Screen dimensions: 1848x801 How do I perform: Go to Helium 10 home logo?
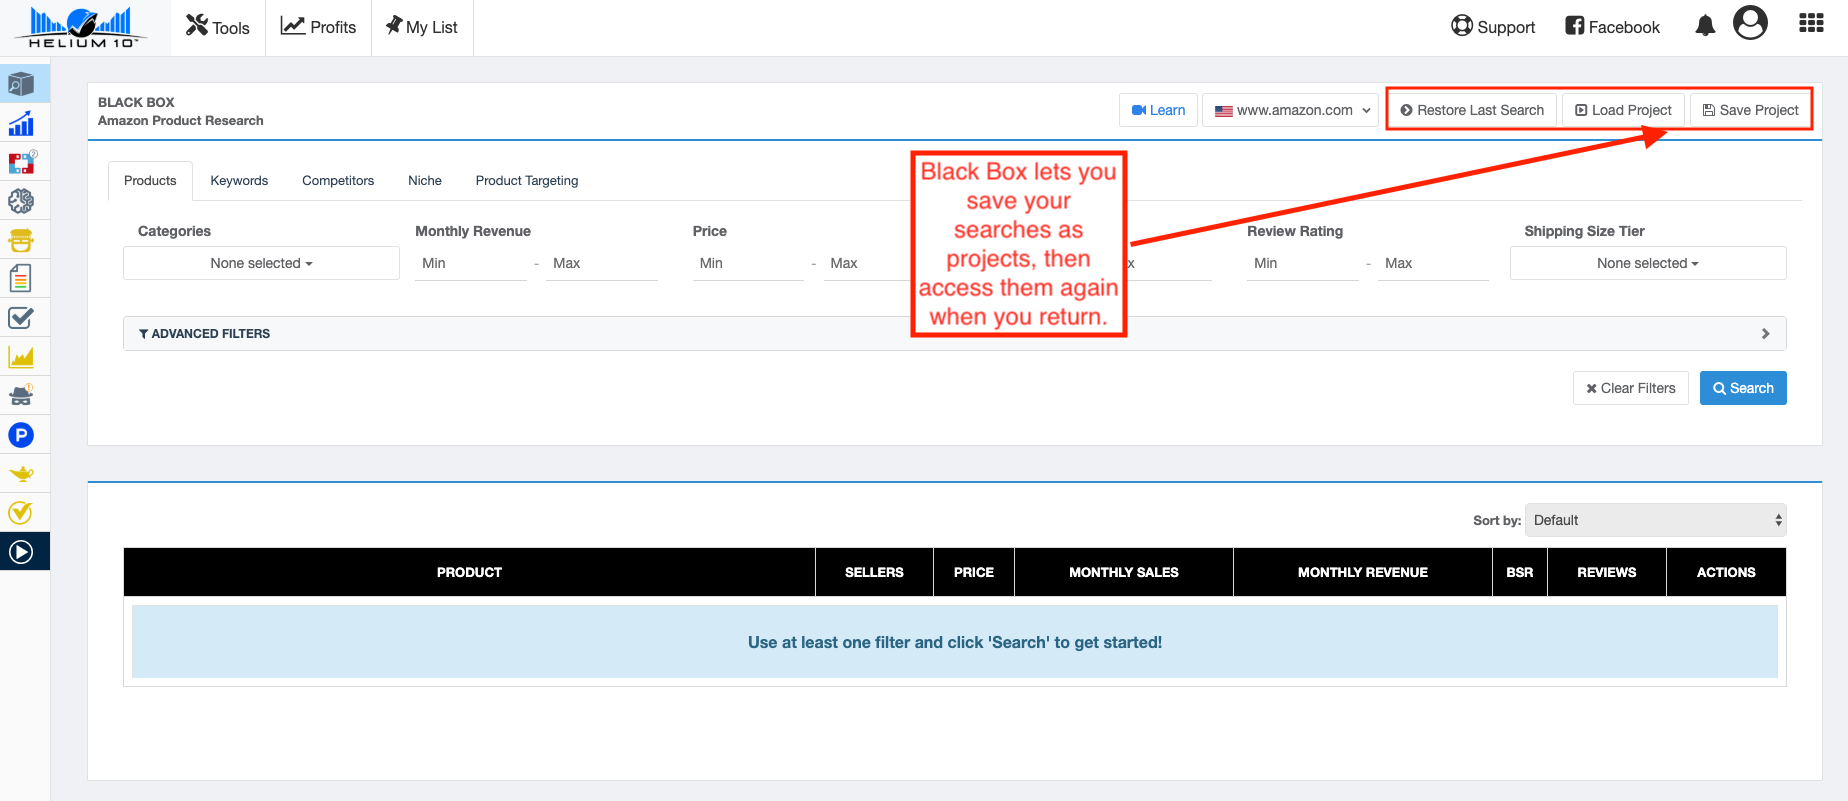click(82, 27)
